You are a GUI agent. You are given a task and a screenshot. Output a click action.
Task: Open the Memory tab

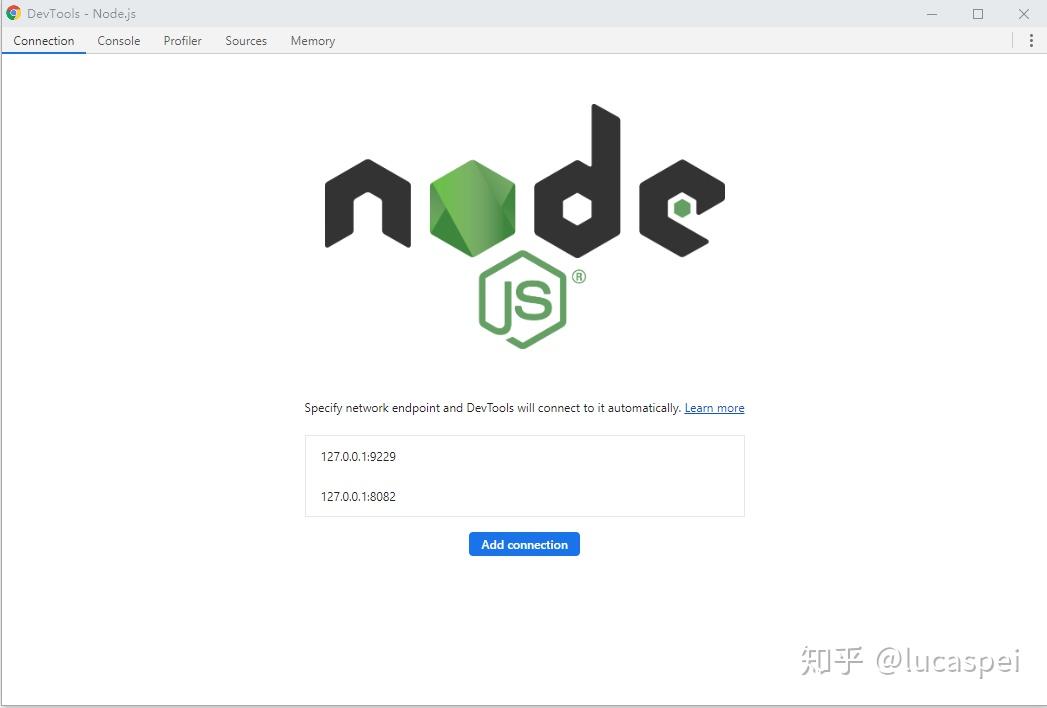[x=312, y=41]
